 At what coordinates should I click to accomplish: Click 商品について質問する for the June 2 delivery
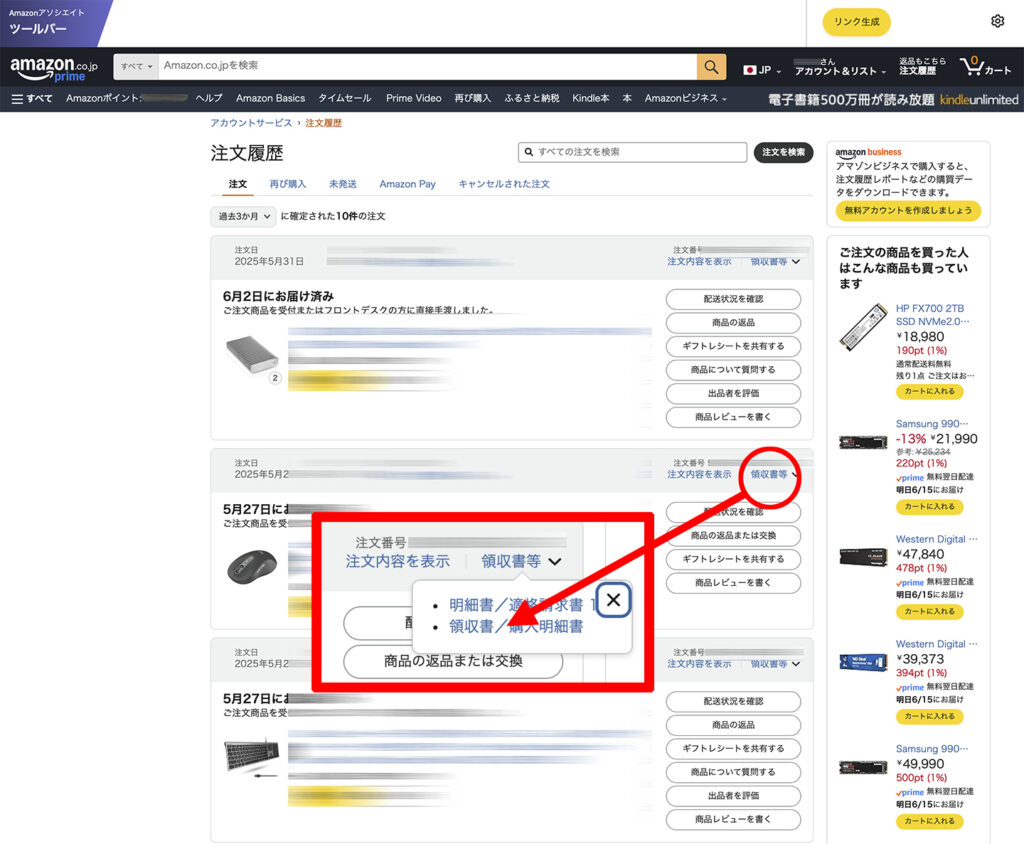click(x=733, y=370)
